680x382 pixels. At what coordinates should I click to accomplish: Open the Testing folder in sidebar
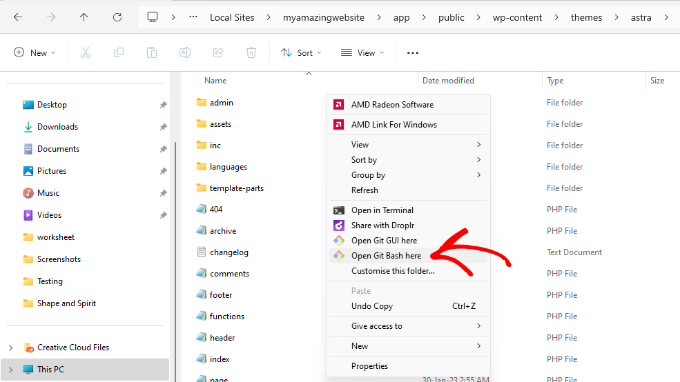point(49,281)
